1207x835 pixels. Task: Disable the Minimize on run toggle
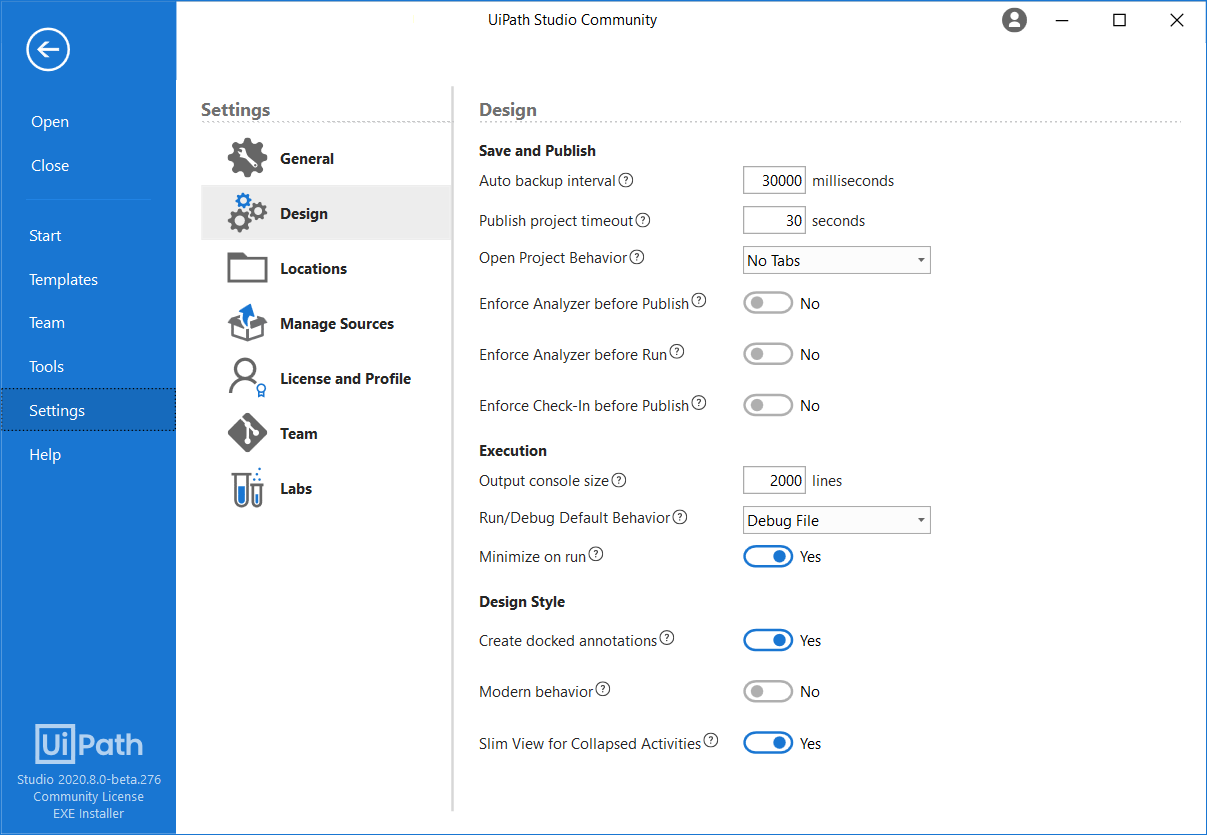tap(768, 556)
